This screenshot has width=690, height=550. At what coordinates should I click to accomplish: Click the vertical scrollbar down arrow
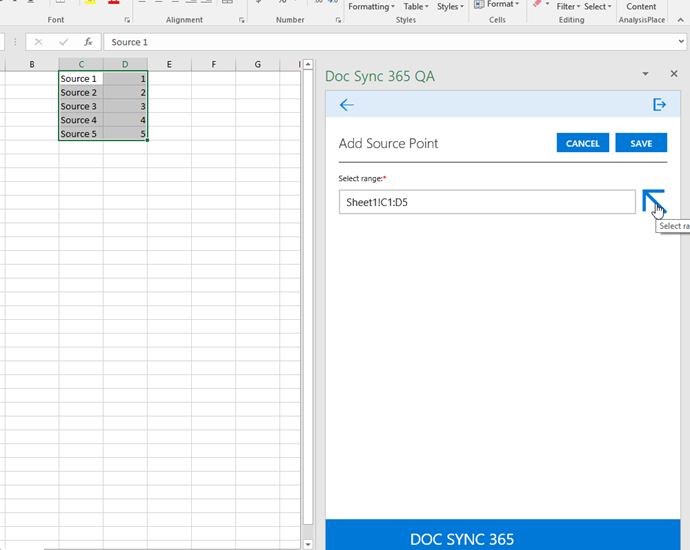308,544
